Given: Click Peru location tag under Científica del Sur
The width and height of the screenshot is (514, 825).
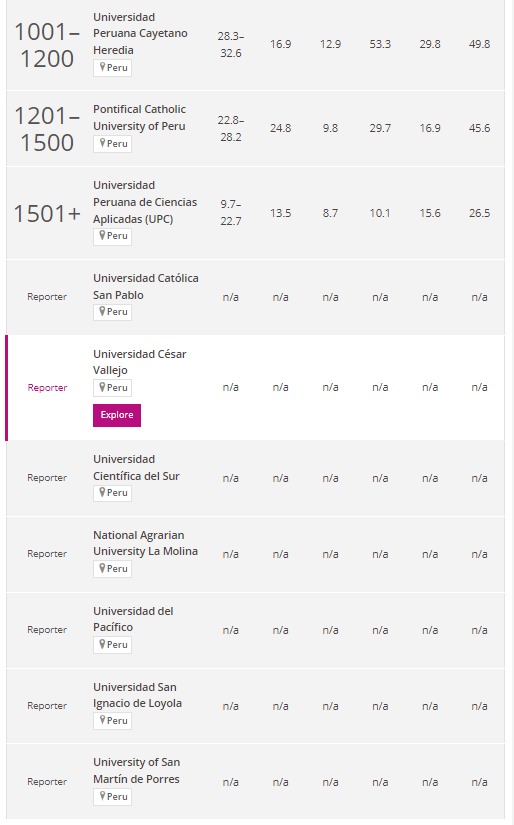Looking at the screenshot, I should tap(113, 493).
